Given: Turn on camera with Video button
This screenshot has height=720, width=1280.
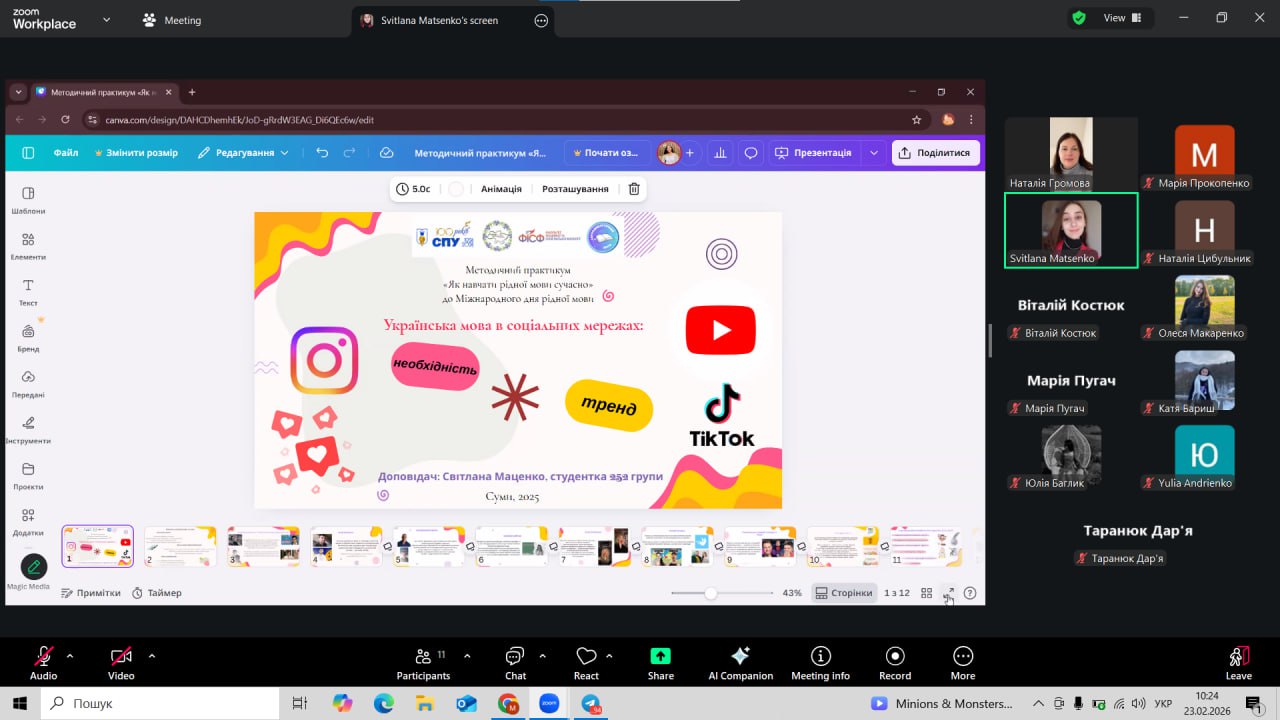Looking at the screenshot, I should pos(121,663).
